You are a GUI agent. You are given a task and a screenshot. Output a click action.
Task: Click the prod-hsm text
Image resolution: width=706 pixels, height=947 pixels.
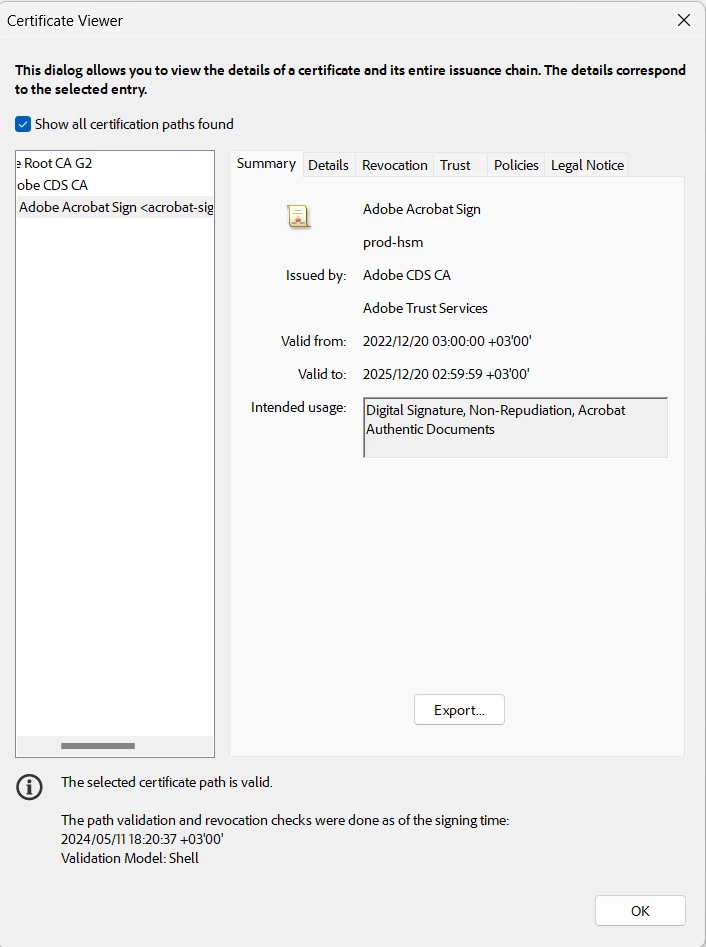click(x=393, y=242)
